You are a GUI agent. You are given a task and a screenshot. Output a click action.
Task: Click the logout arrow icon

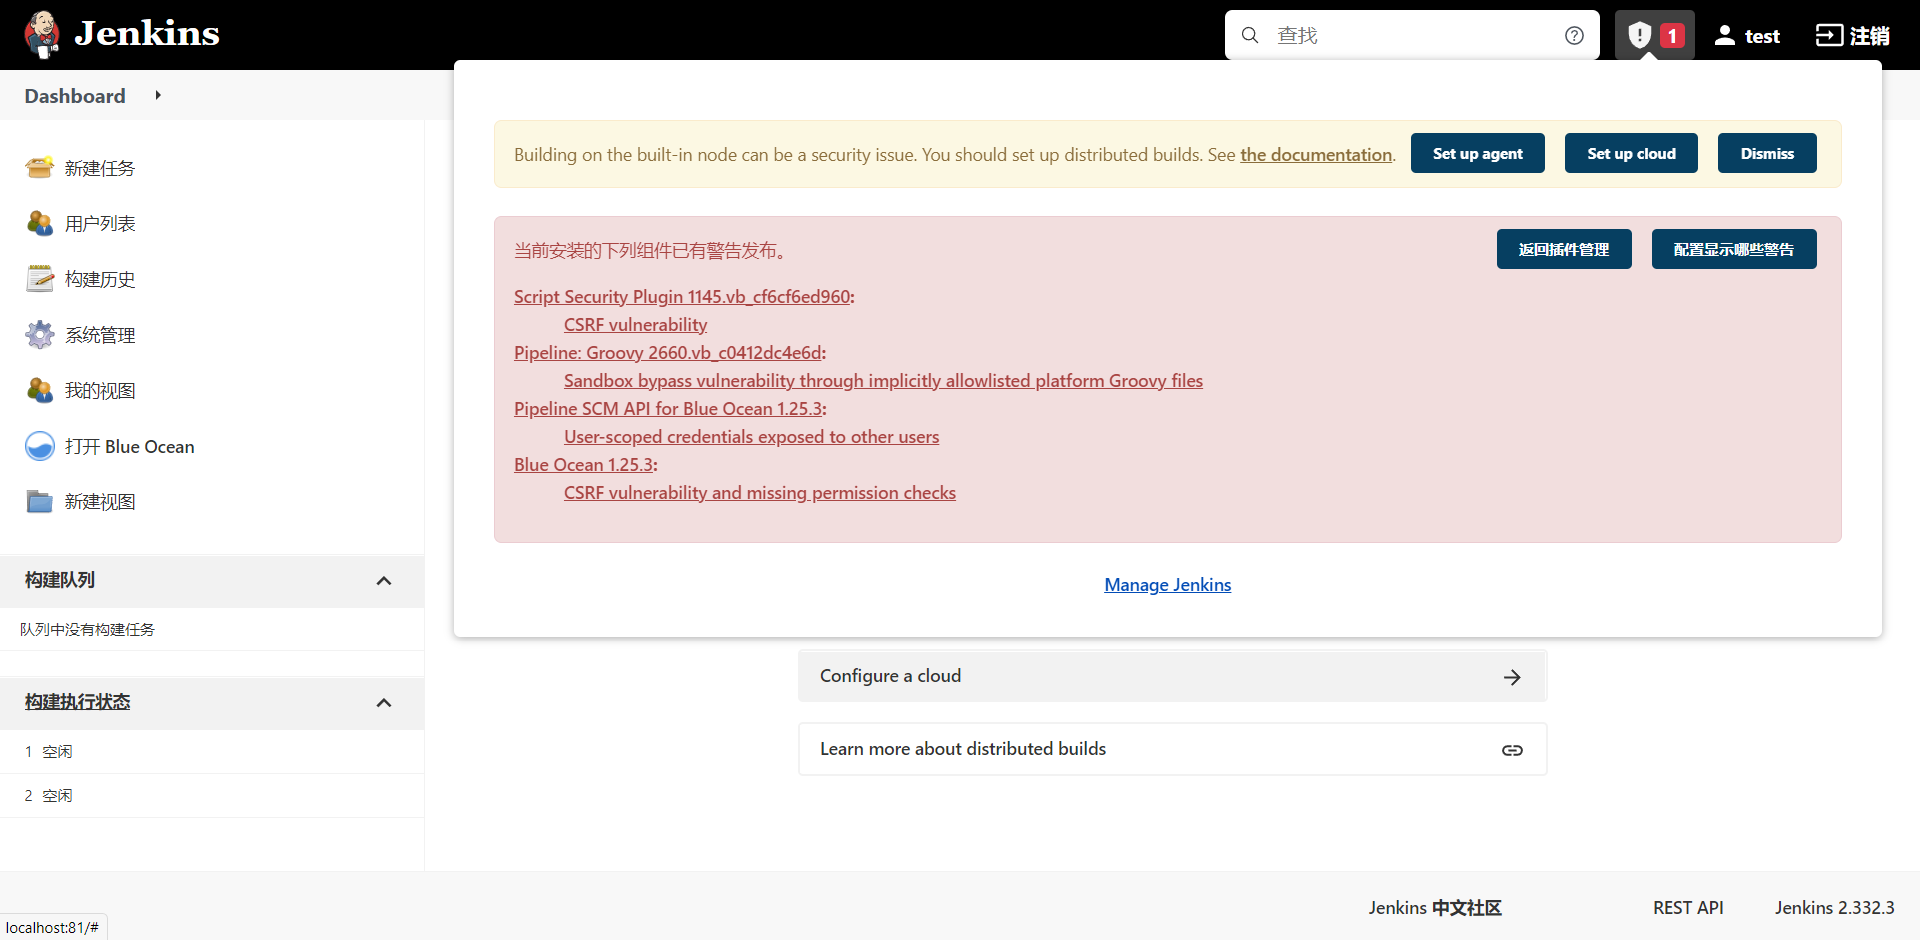(1829, 35)
